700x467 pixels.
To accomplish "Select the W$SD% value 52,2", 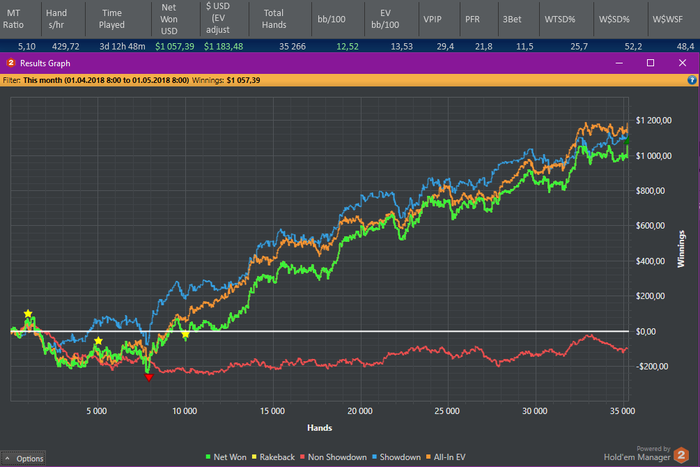I will 633,46.
